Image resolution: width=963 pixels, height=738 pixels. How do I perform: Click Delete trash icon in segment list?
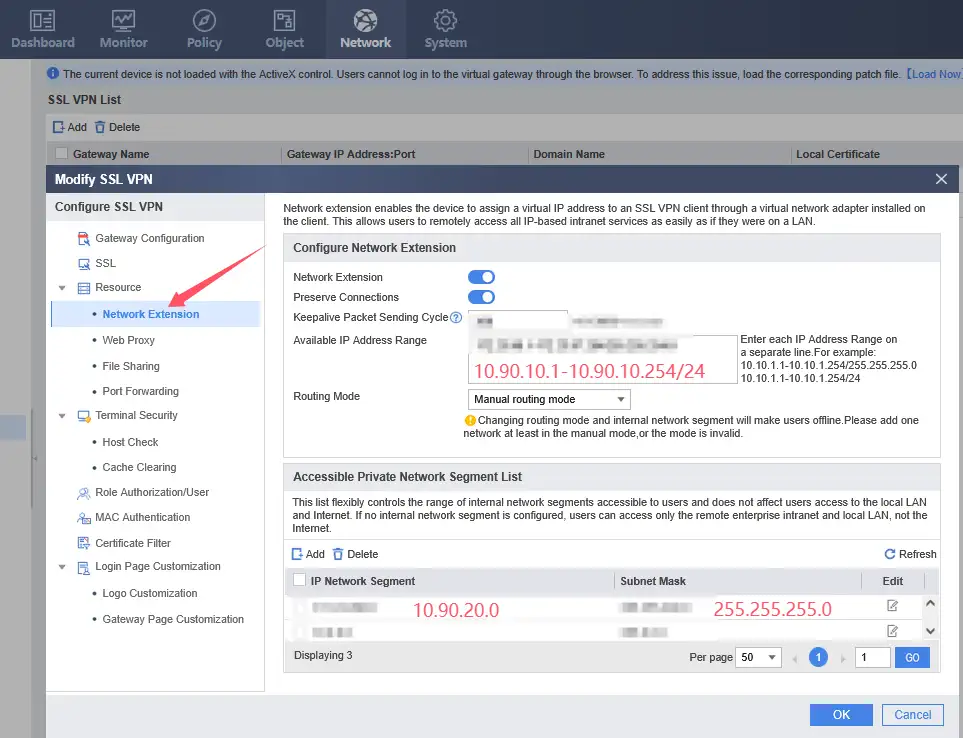point(338,554)
